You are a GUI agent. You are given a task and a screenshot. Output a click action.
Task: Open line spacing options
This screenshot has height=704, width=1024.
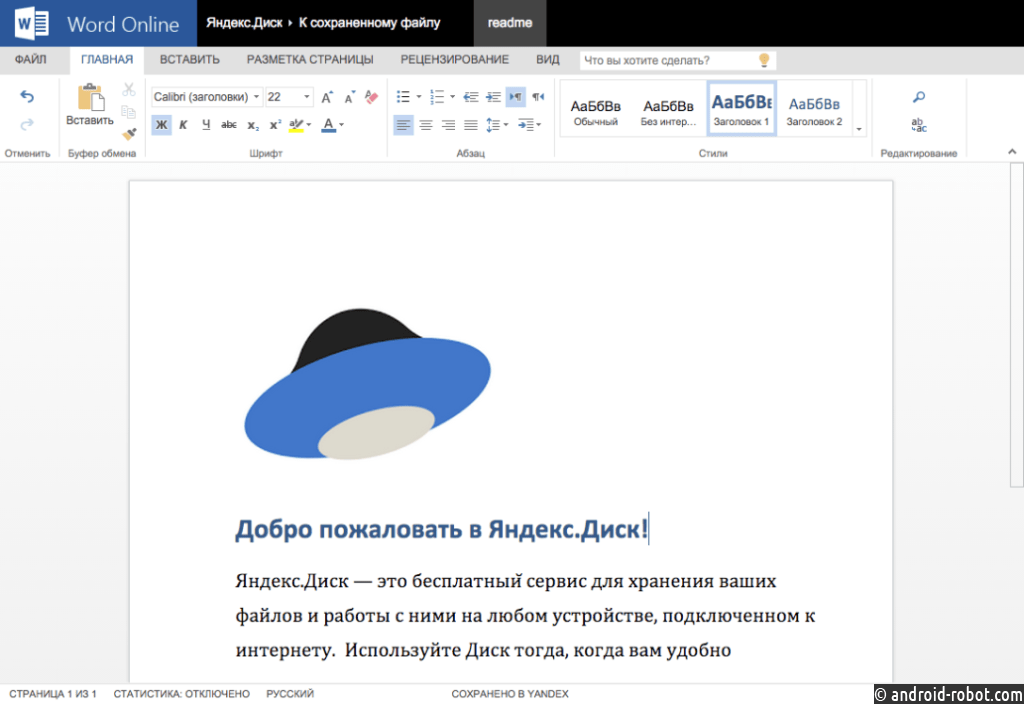pyautogui.click(x=497, y=125)
